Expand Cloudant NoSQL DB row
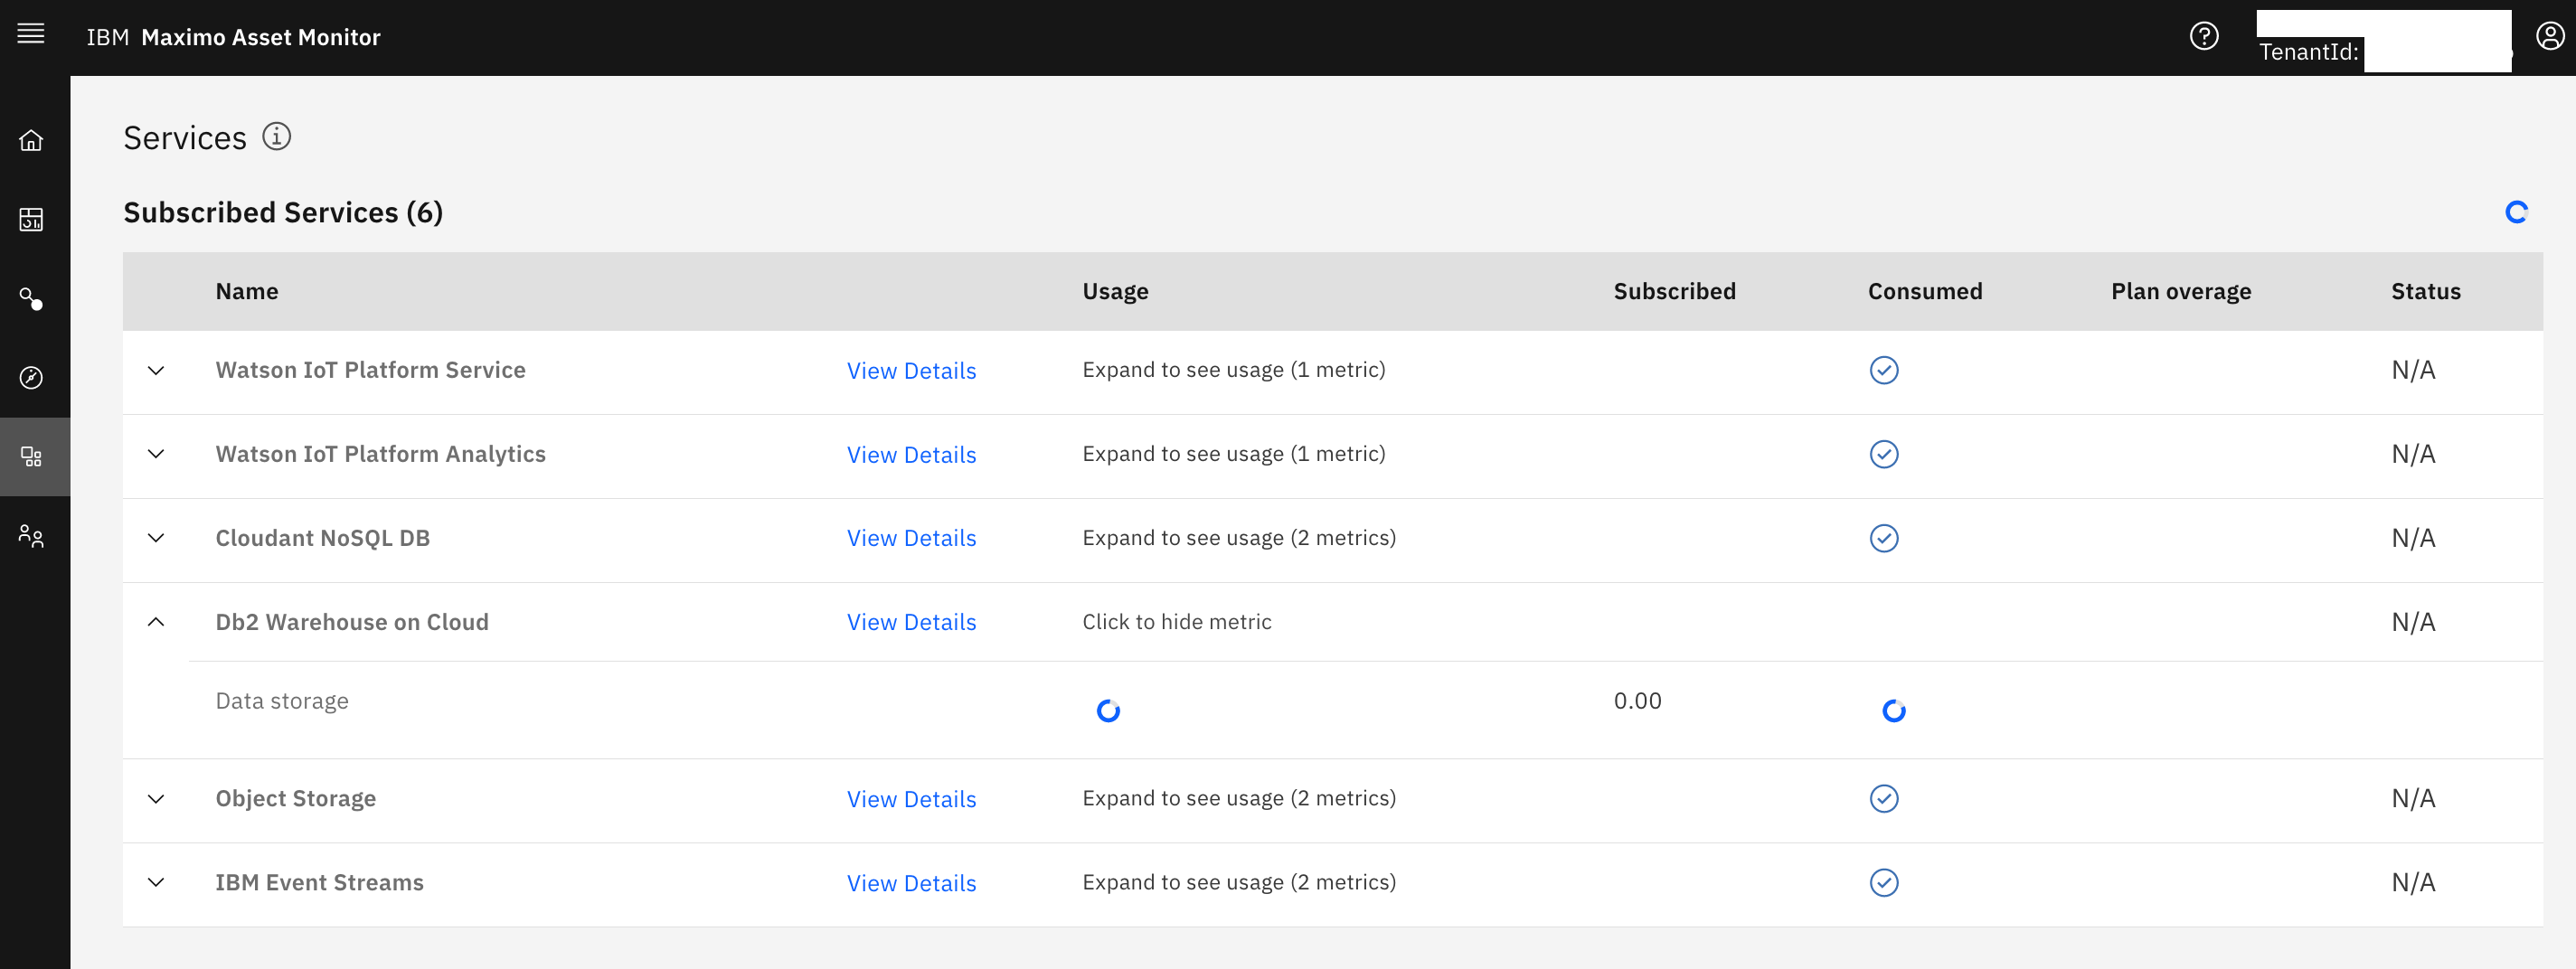2576x969 pixels. click(x=156, y=538)
